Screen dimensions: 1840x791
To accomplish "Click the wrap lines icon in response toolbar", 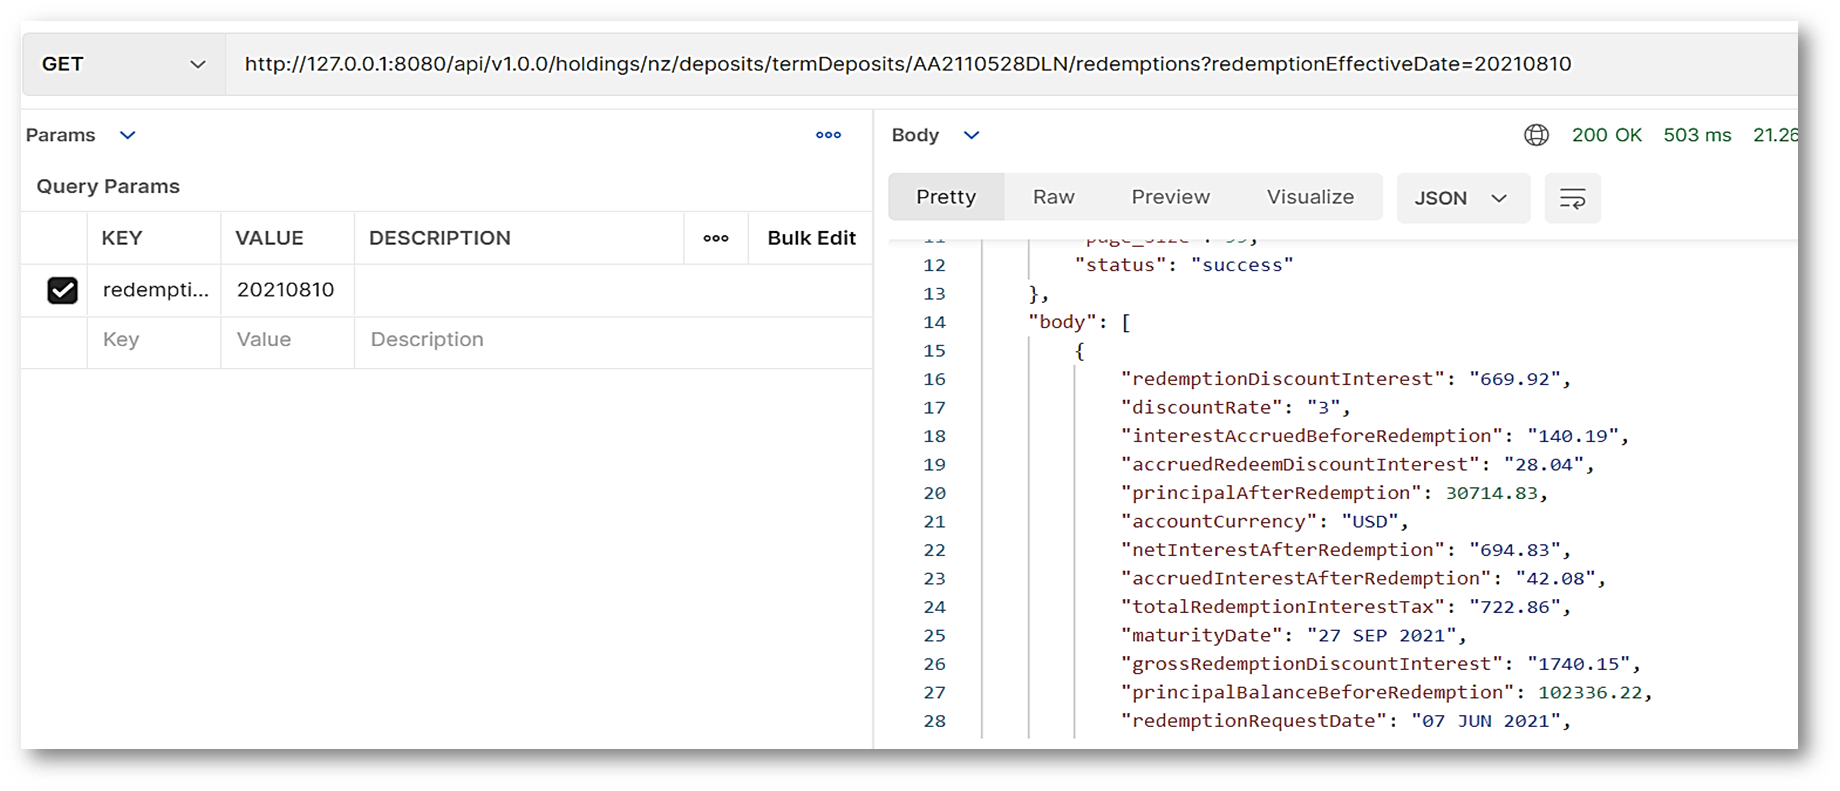I will (1572, 198).
